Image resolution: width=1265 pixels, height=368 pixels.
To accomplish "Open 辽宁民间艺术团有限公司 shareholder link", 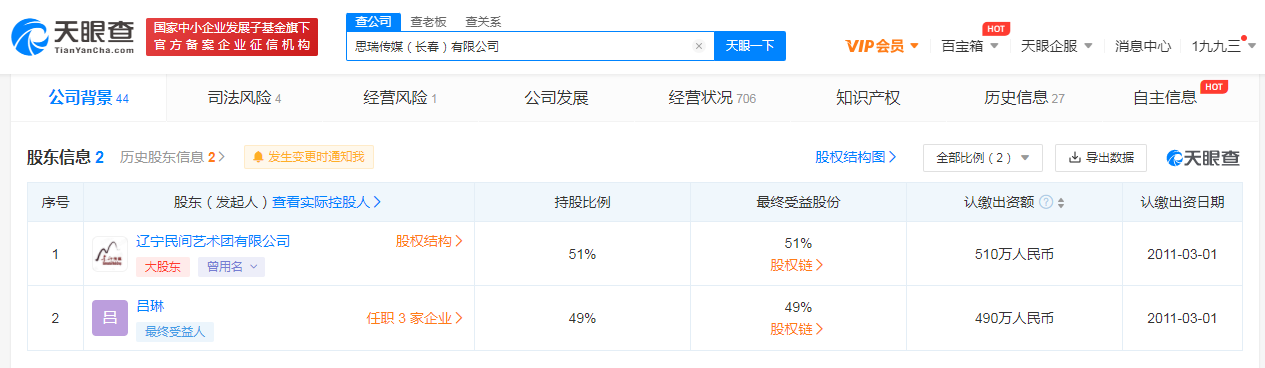I will pyautogui.click(x=213, y=241).
